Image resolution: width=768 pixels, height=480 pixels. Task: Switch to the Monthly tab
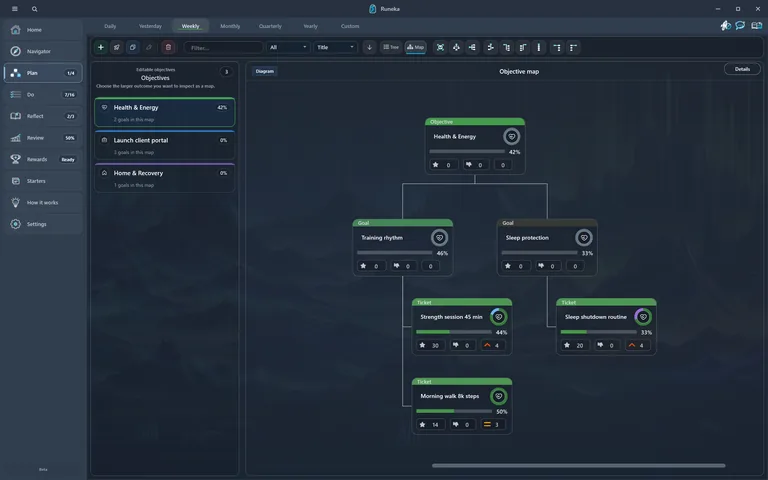230,26
